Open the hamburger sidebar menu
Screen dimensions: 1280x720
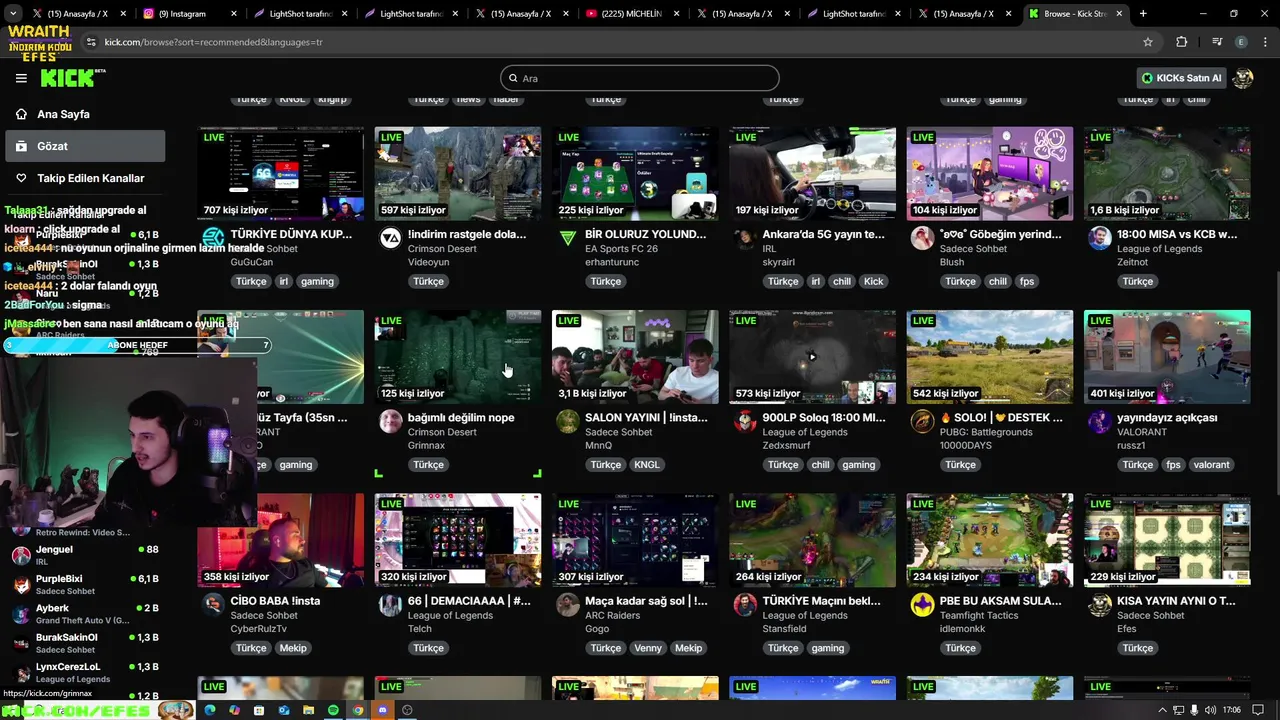click(x=21, y=78)
